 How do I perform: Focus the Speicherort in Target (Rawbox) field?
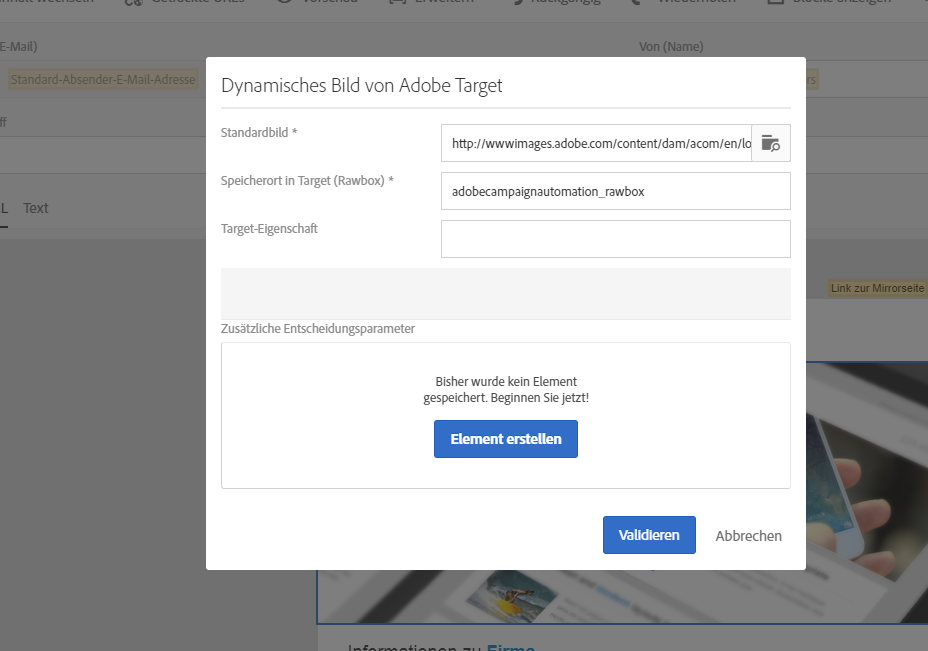616,191
